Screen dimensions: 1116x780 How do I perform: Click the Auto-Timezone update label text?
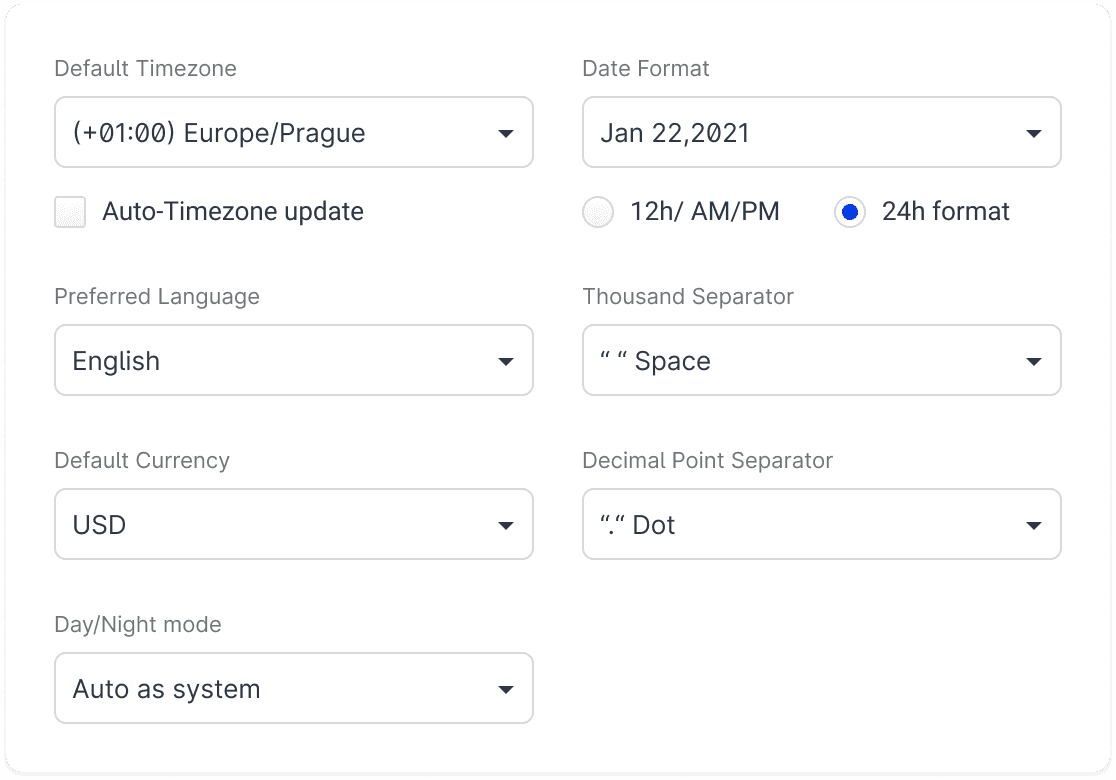tap(233, 212)
